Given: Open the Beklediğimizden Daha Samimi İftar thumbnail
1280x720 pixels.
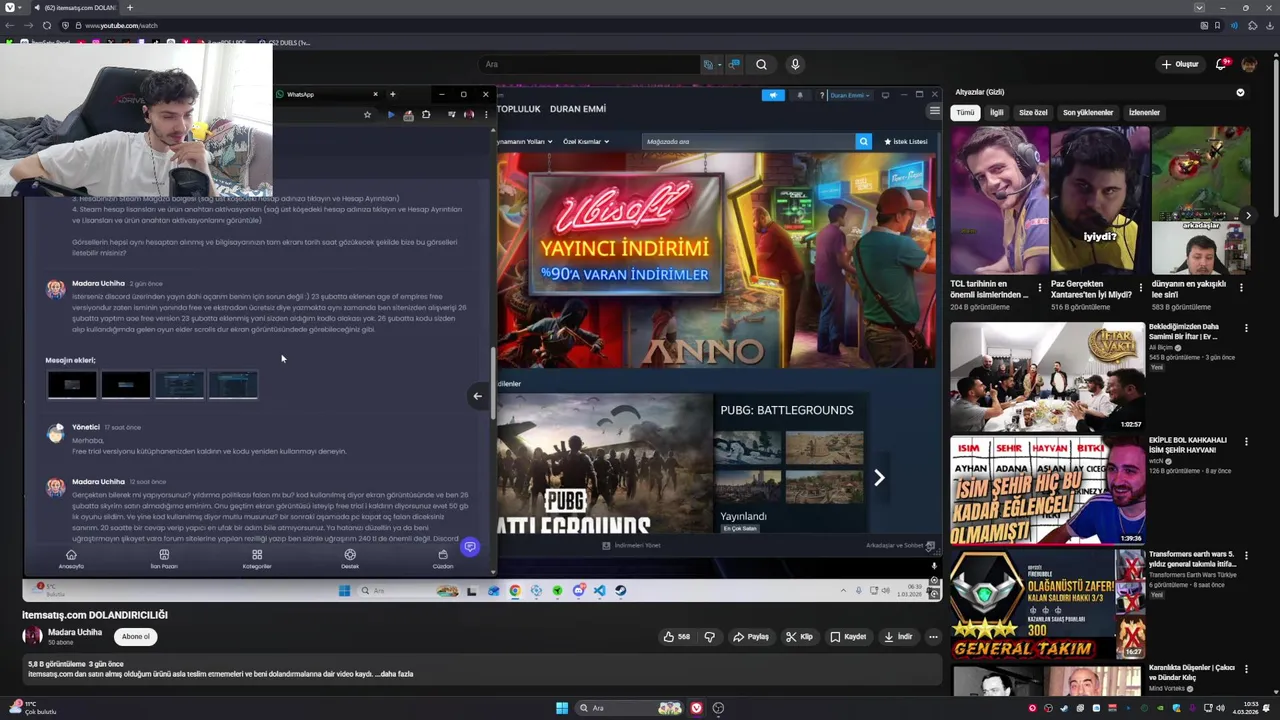Looking at the screenshot, I should tap(1047, 375).
